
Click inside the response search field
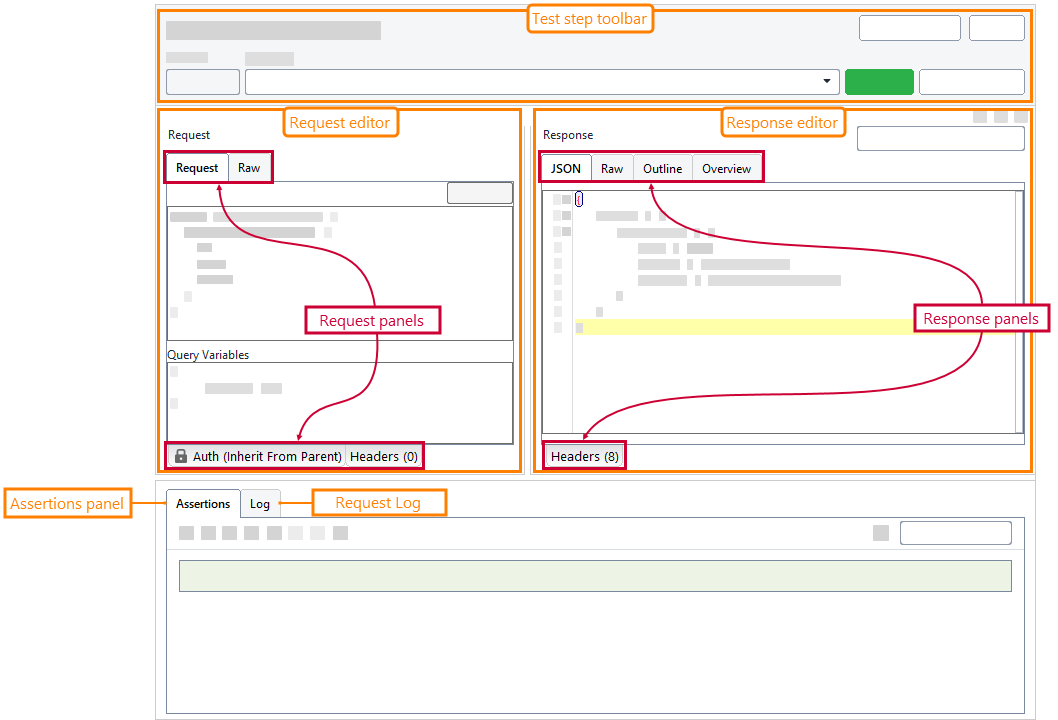[x=940, y=137]
